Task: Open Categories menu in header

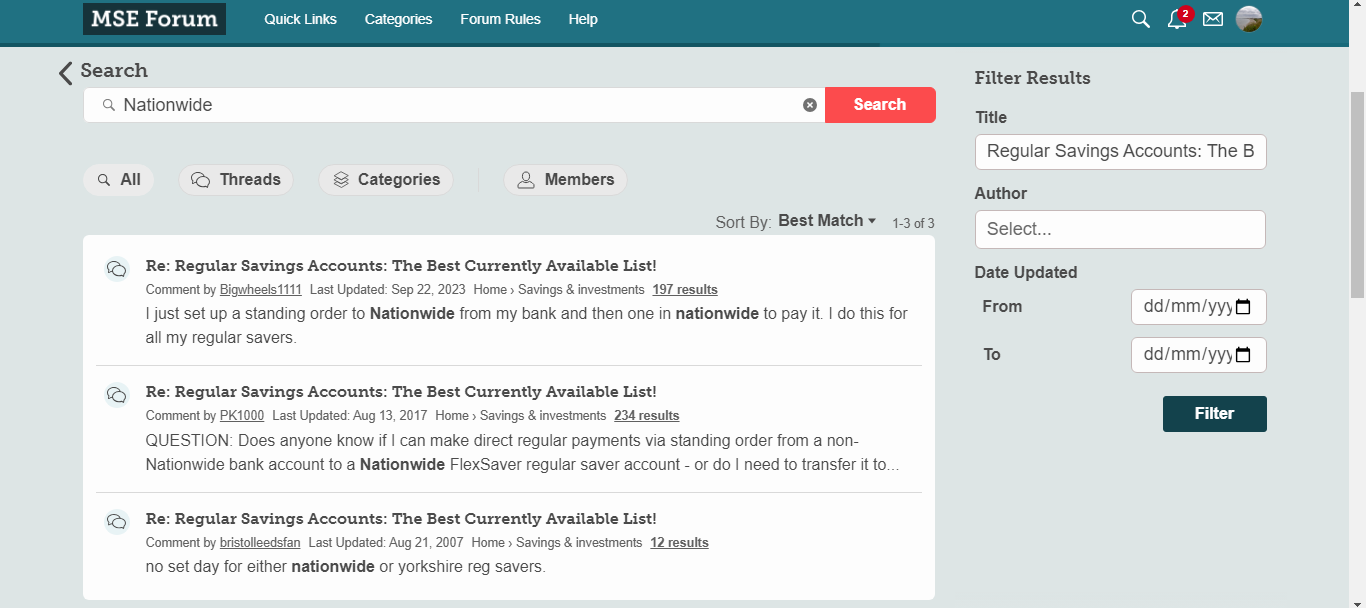Action: 398,19
